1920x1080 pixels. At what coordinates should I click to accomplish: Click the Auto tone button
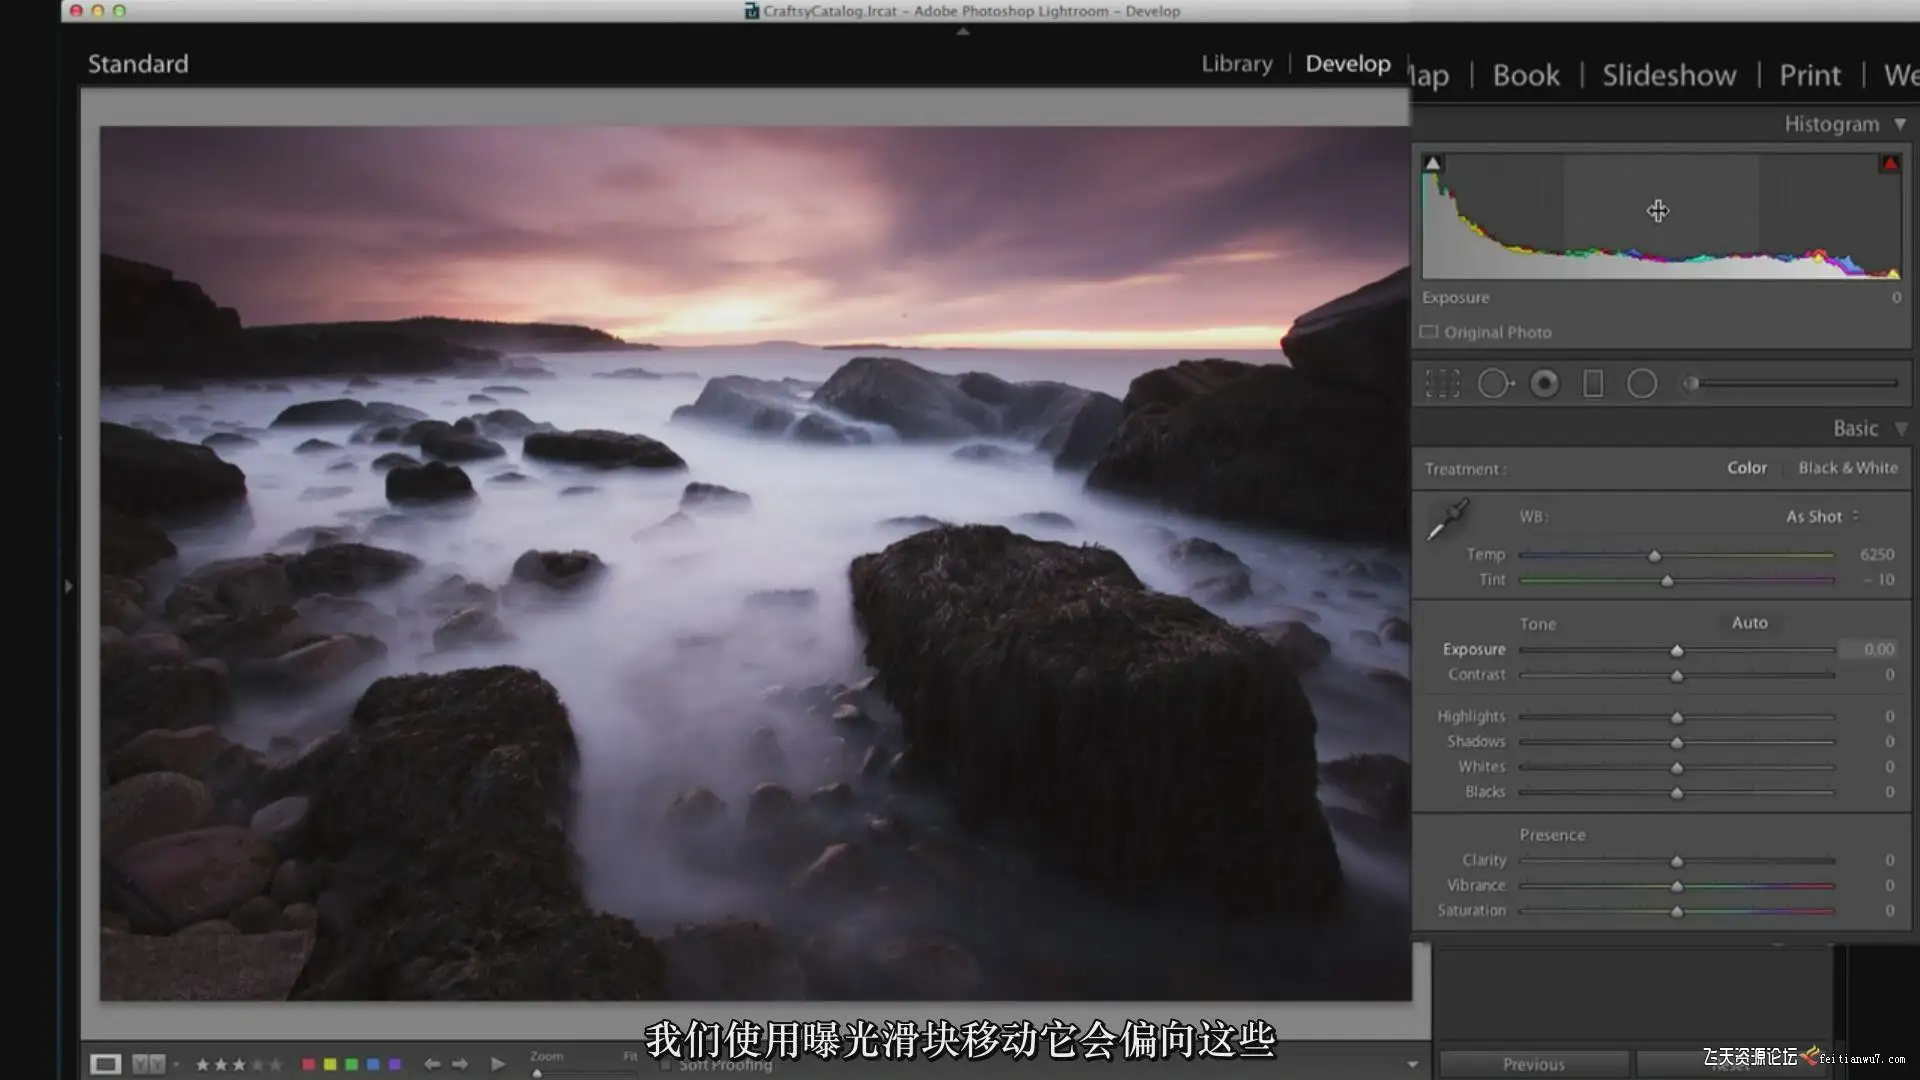1749,623
